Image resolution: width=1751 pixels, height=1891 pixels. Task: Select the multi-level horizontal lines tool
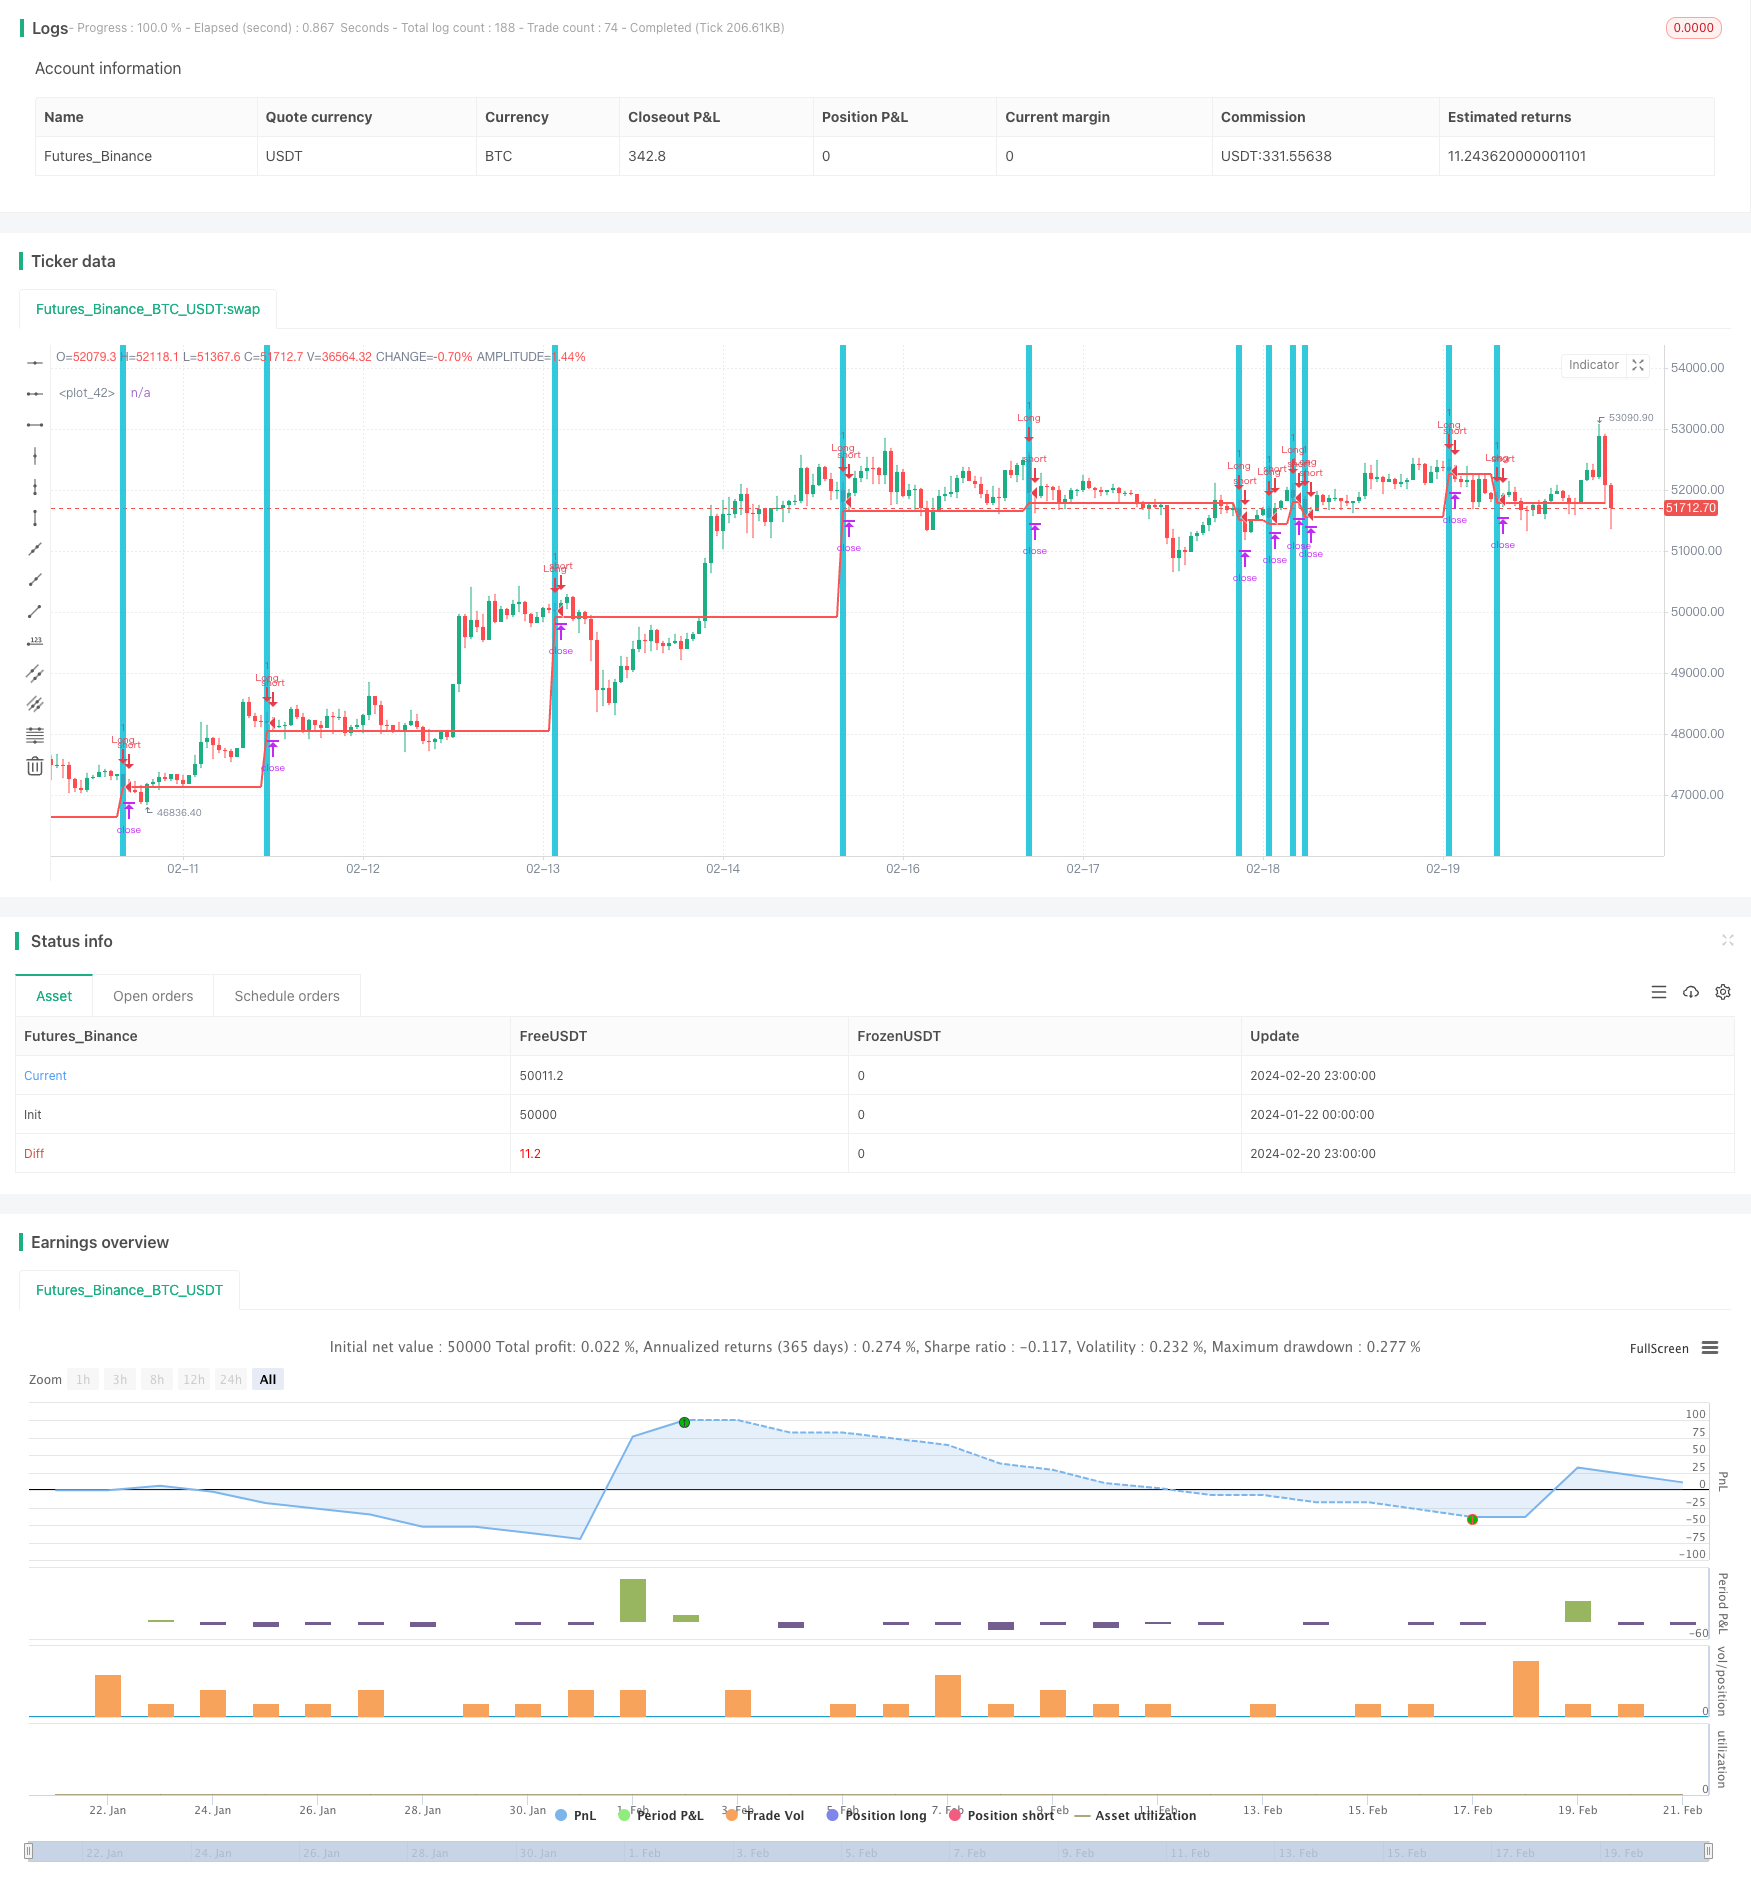point(35,735)
